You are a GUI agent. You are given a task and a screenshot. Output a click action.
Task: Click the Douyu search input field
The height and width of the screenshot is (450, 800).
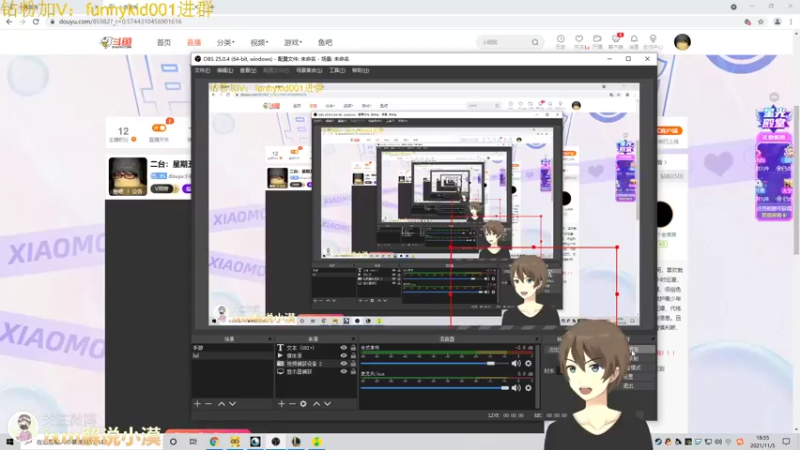click(x=505, y=42)
